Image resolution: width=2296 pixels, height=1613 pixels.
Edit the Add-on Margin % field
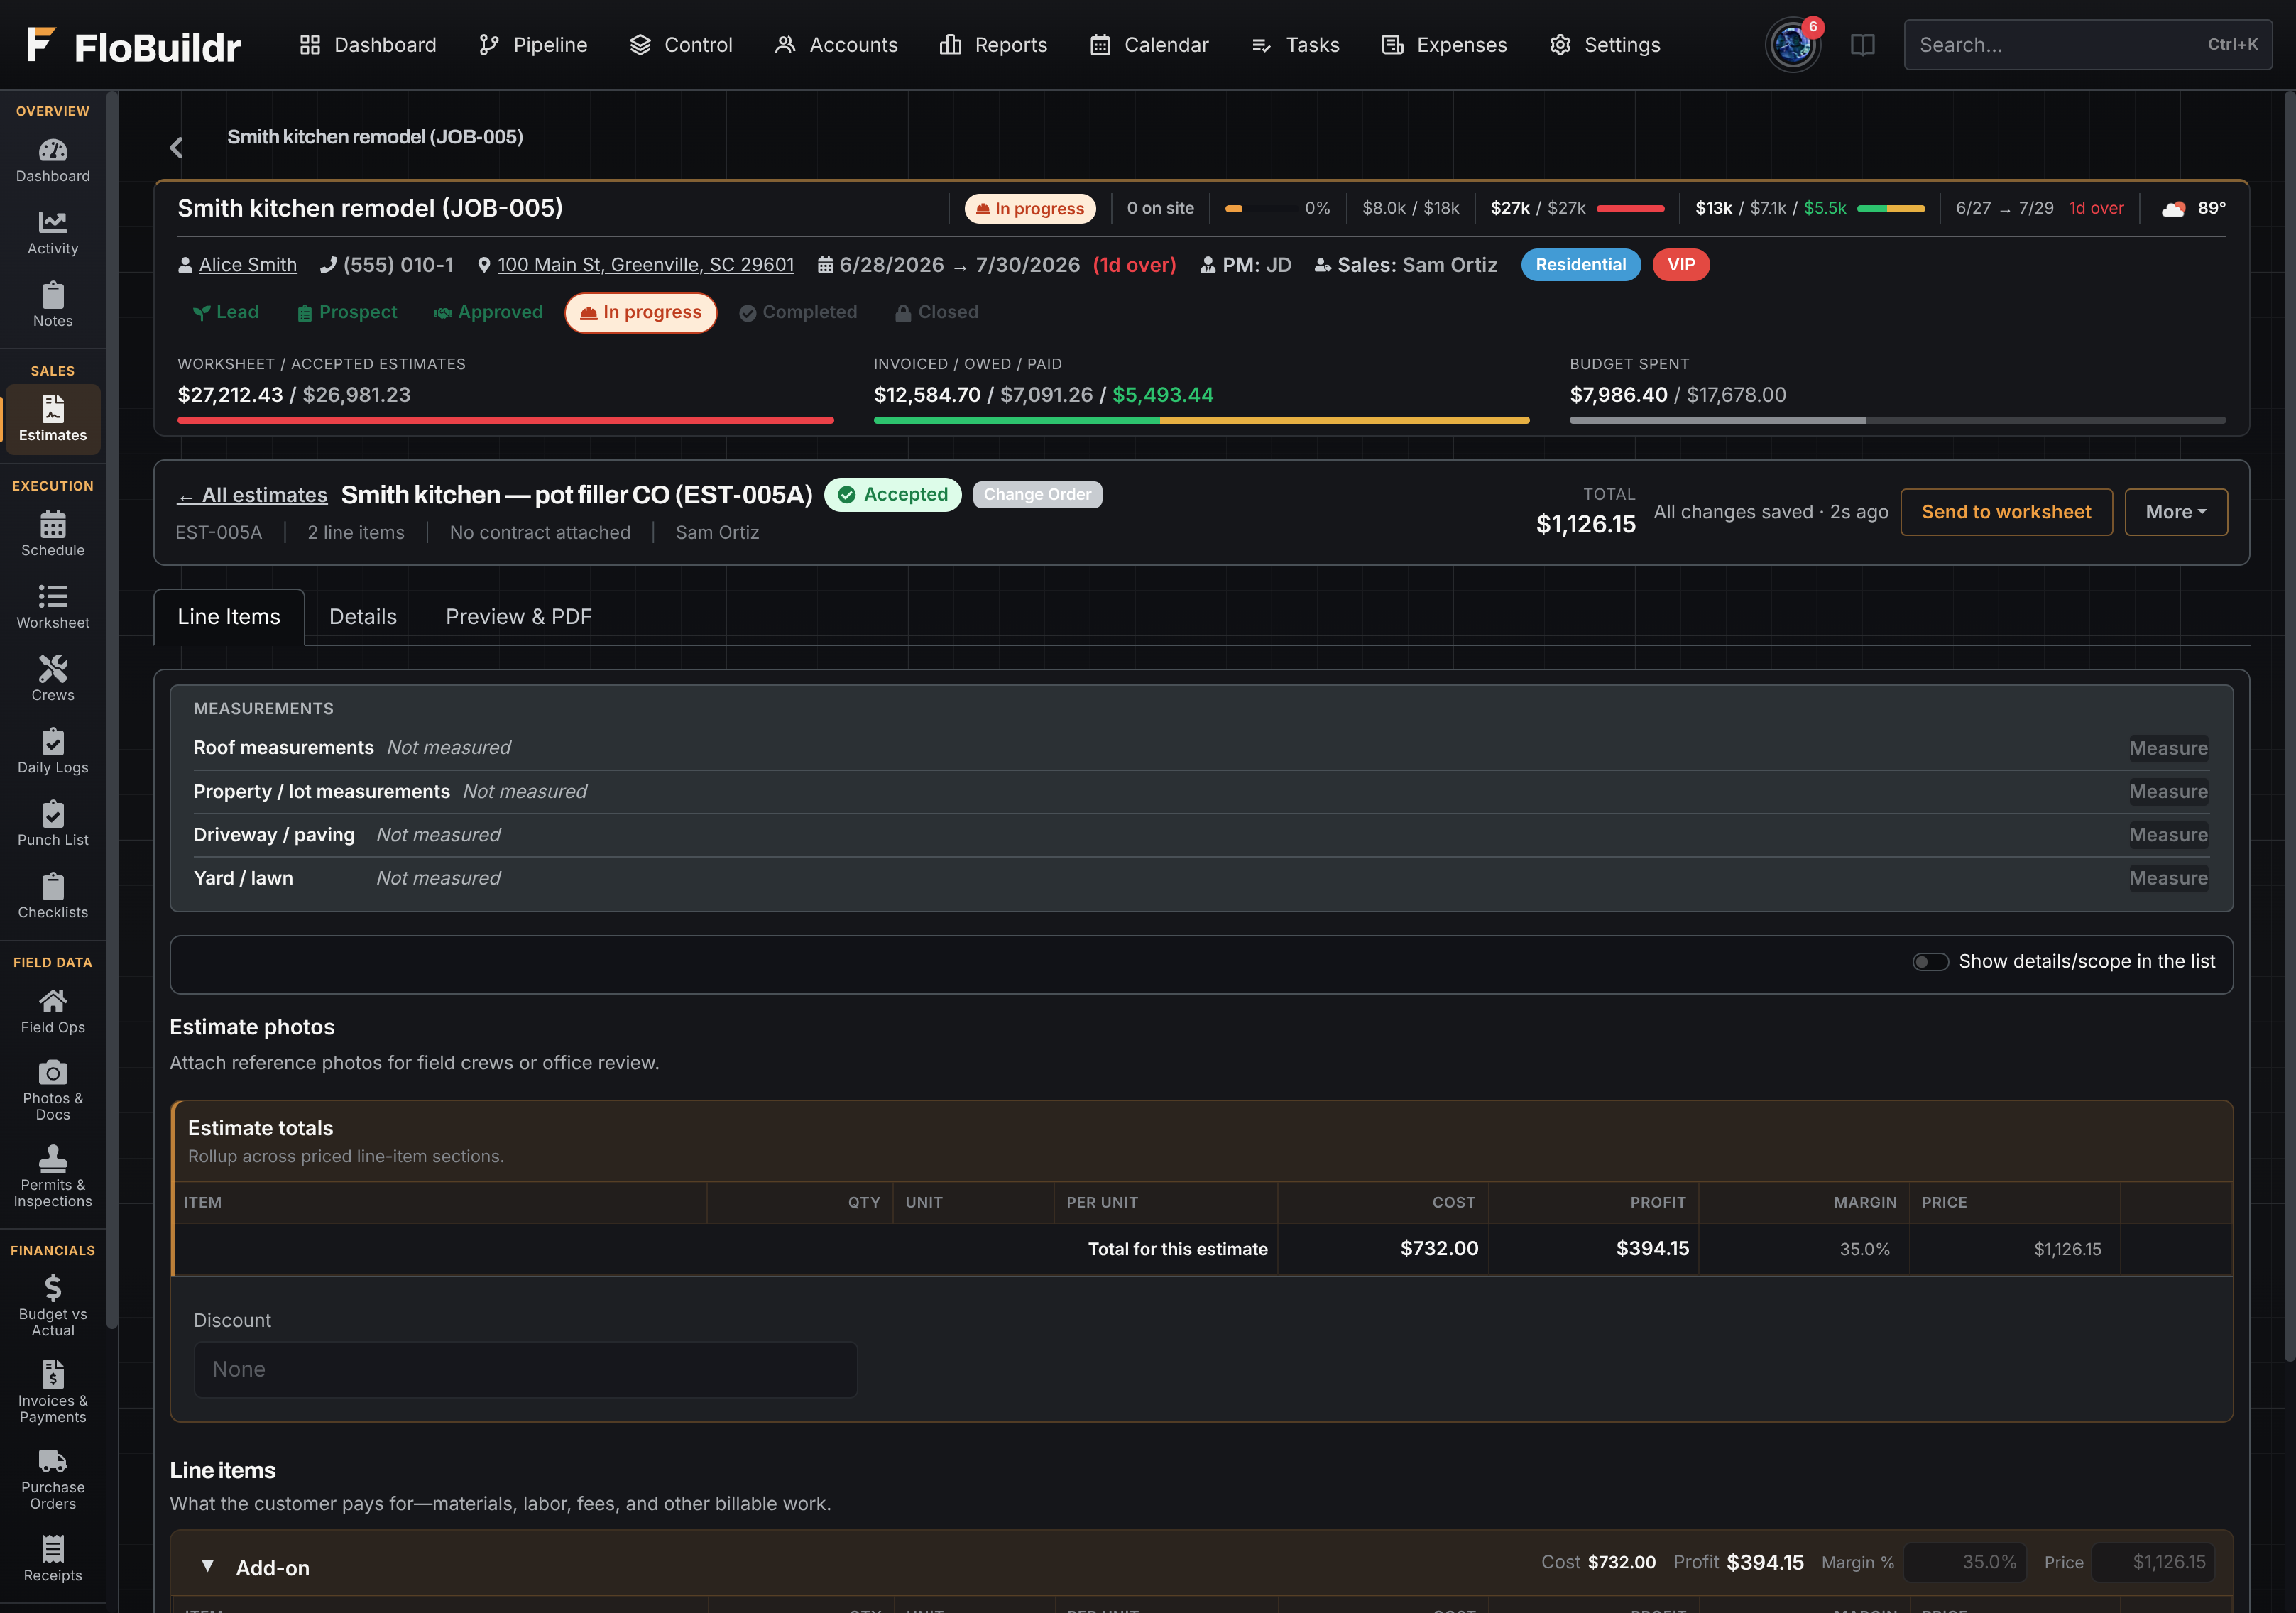pyautogui.click(x=1965, y=1563)
